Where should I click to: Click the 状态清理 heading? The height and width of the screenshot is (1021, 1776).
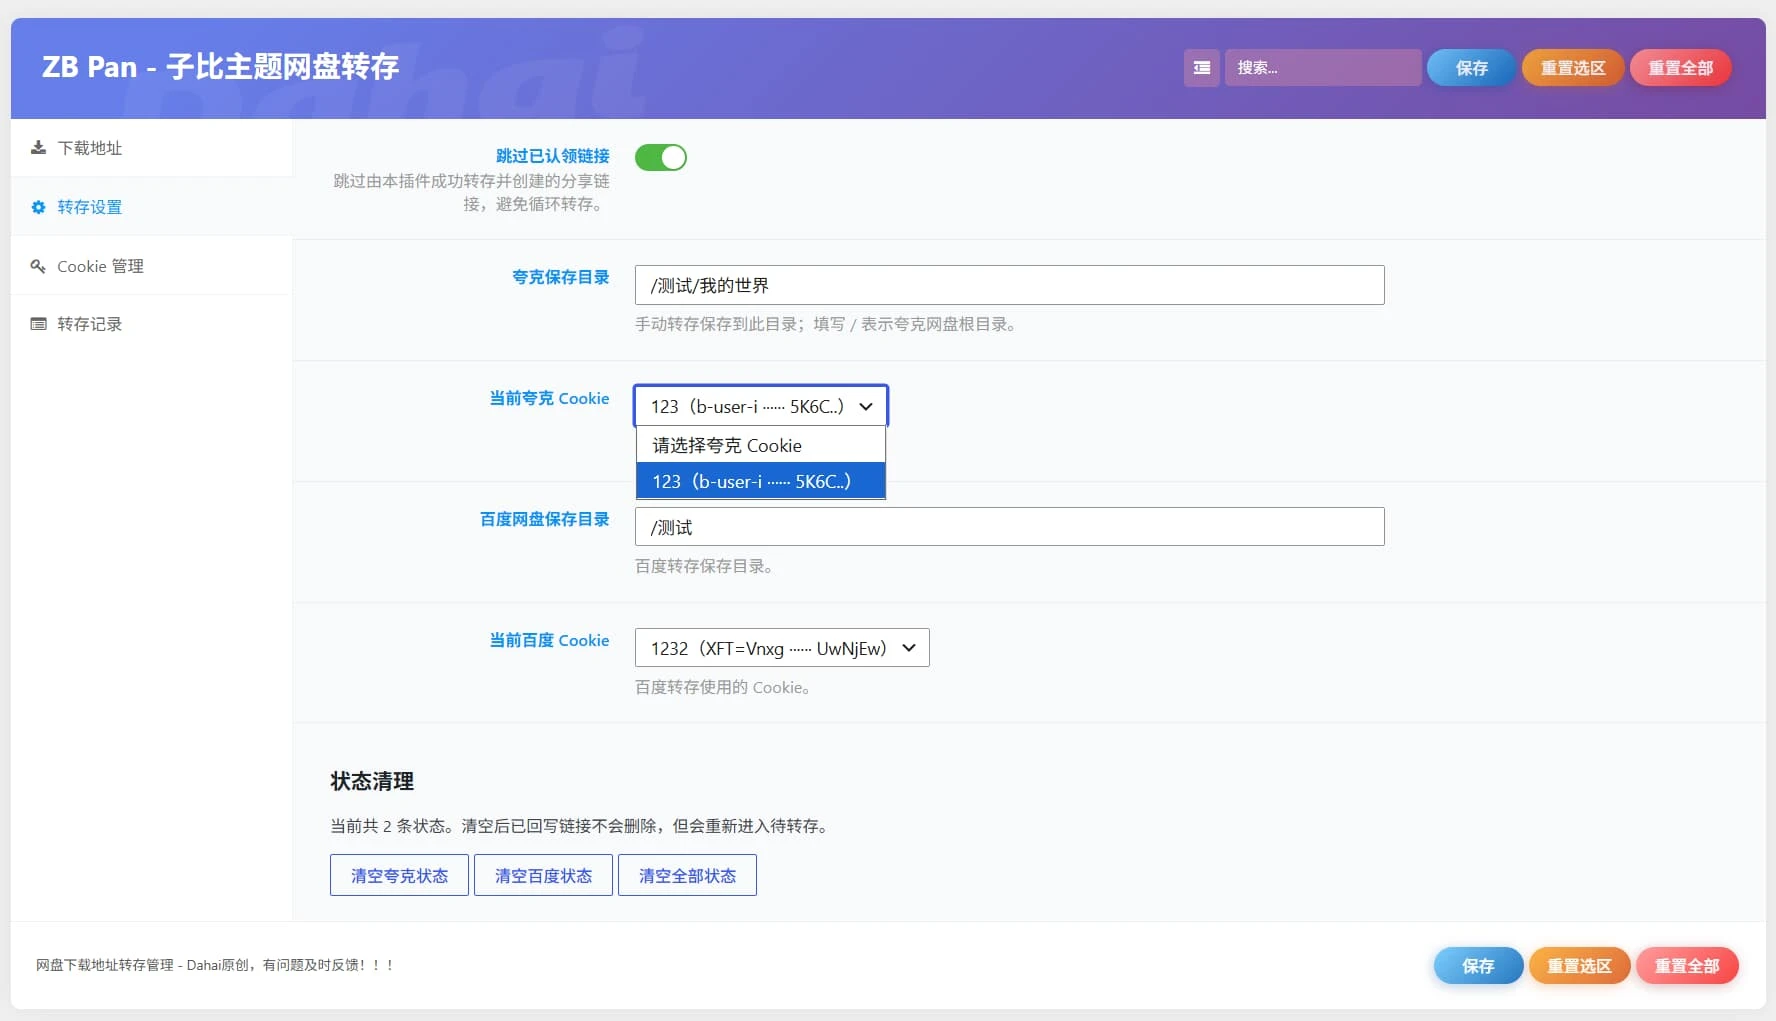point(372,781)
